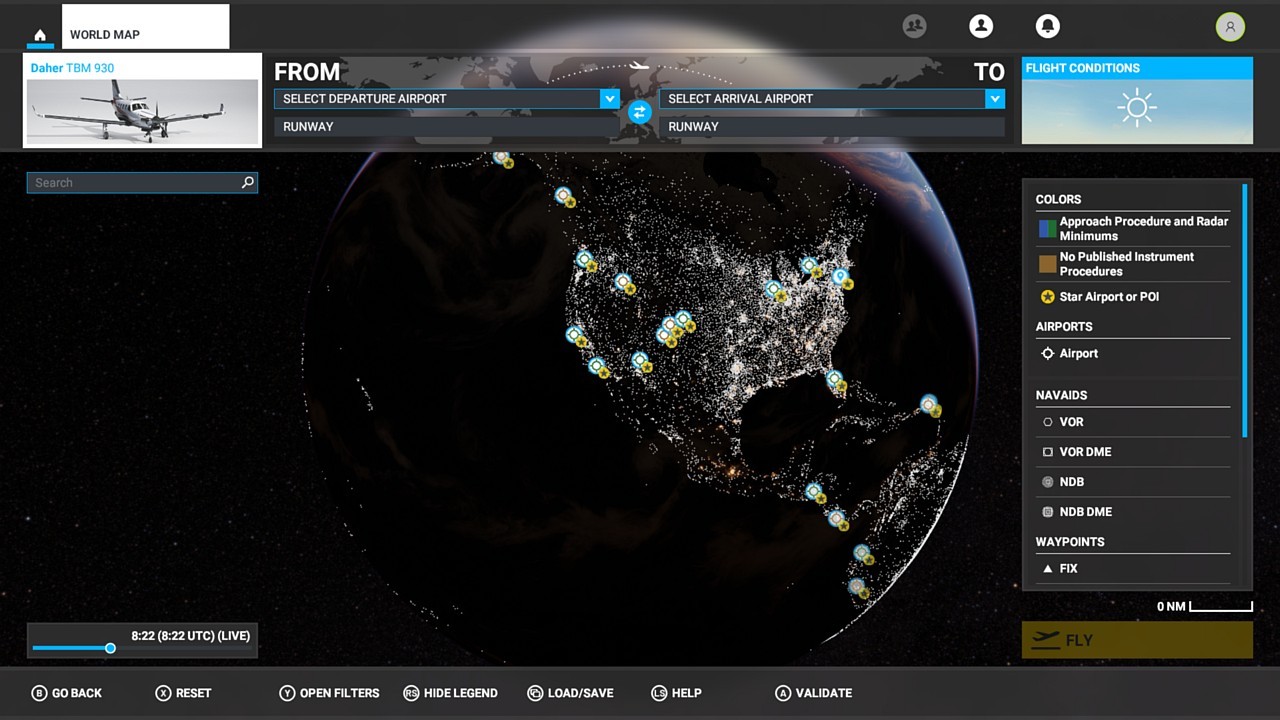
Task: Expand the departure airport dropdown
Action: point(609,99)
